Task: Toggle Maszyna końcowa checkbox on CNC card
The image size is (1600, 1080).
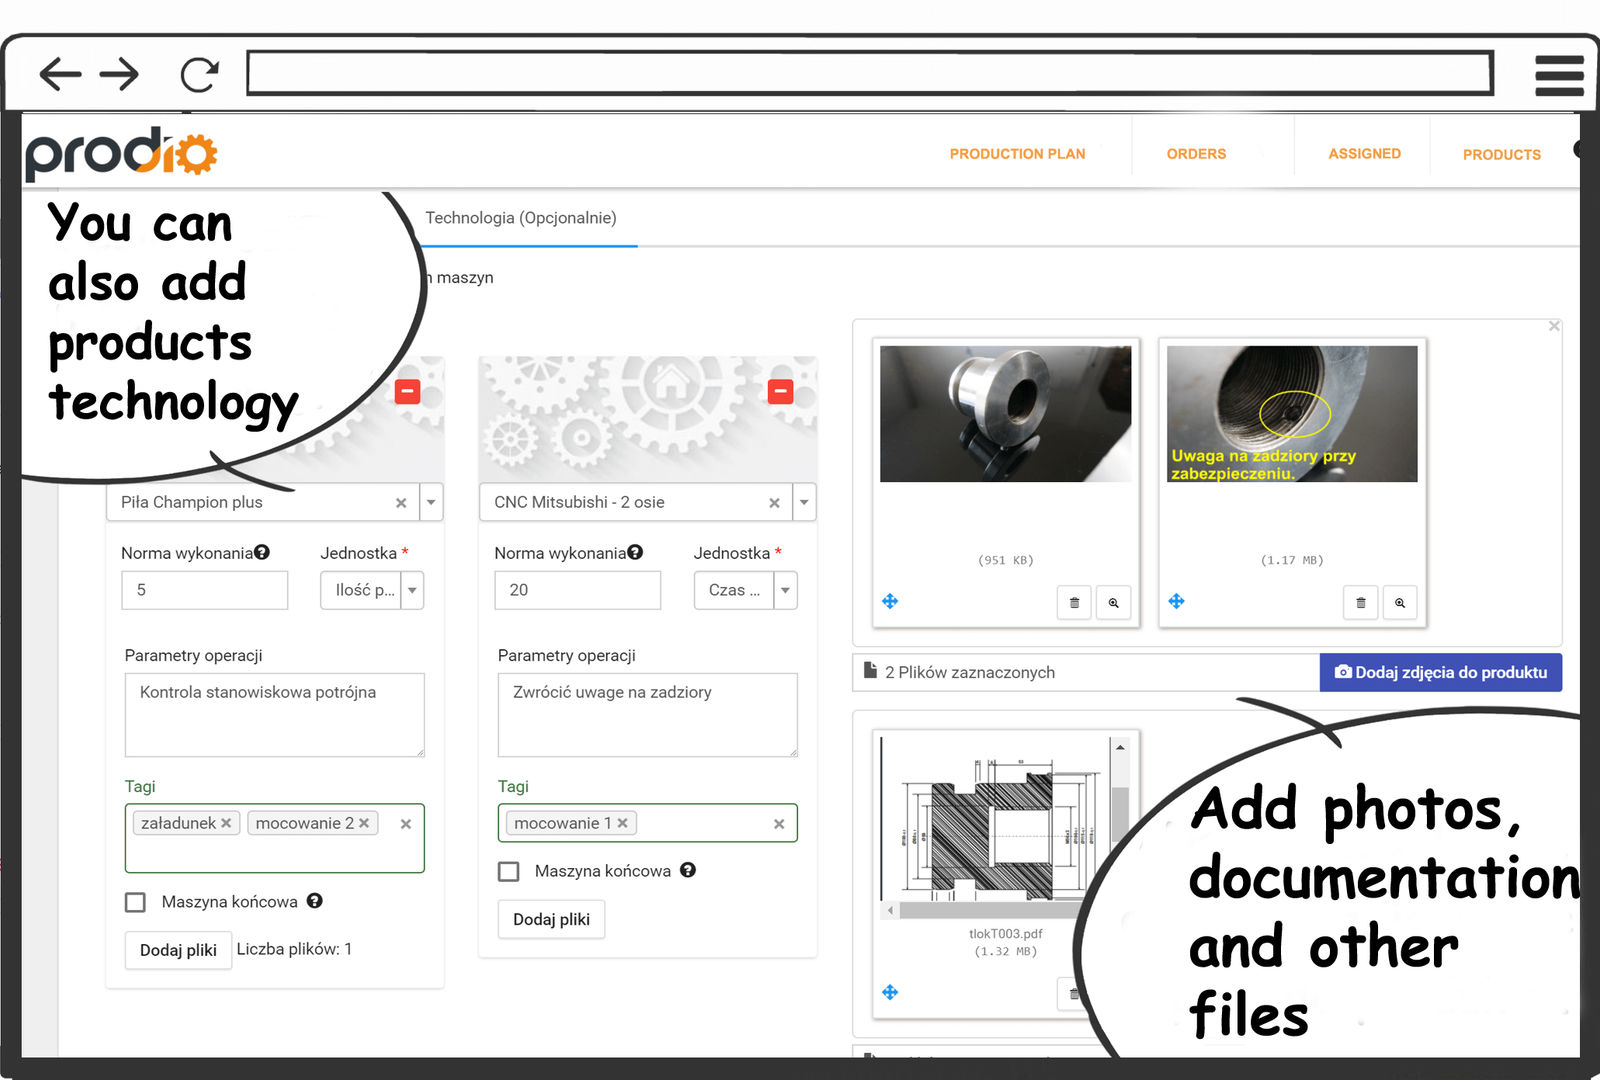Action: (x=509, y=871)
